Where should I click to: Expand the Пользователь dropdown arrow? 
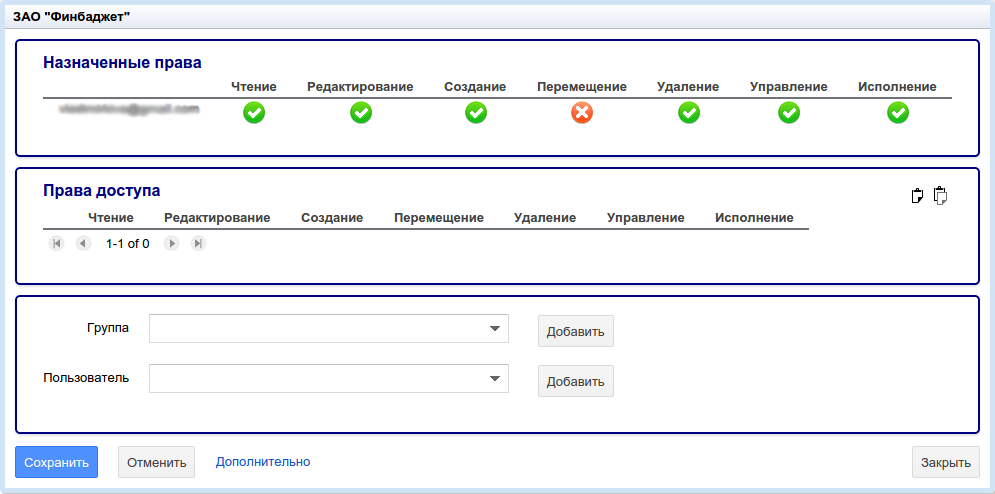click(494, 379)
